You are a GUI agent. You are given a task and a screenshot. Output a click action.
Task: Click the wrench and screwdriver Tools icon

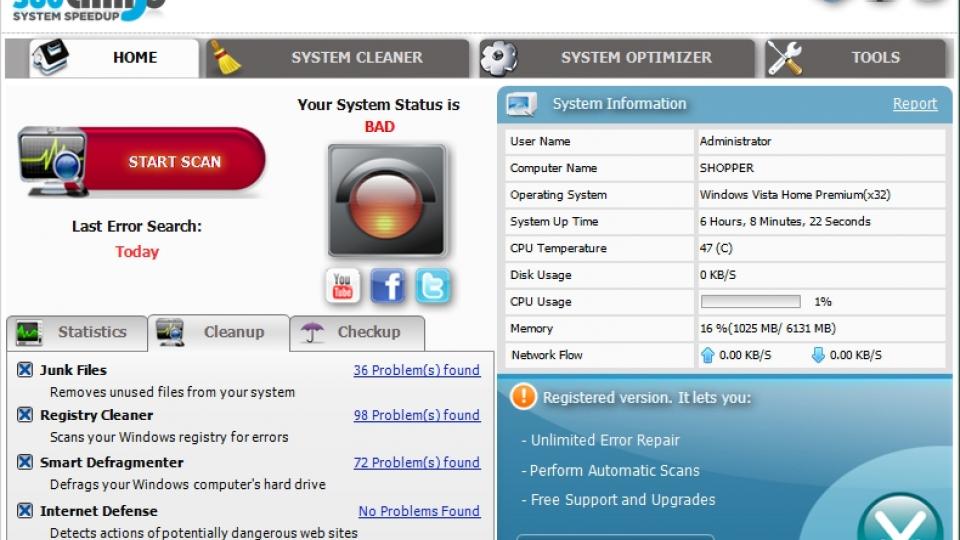(x=784, y=58)
